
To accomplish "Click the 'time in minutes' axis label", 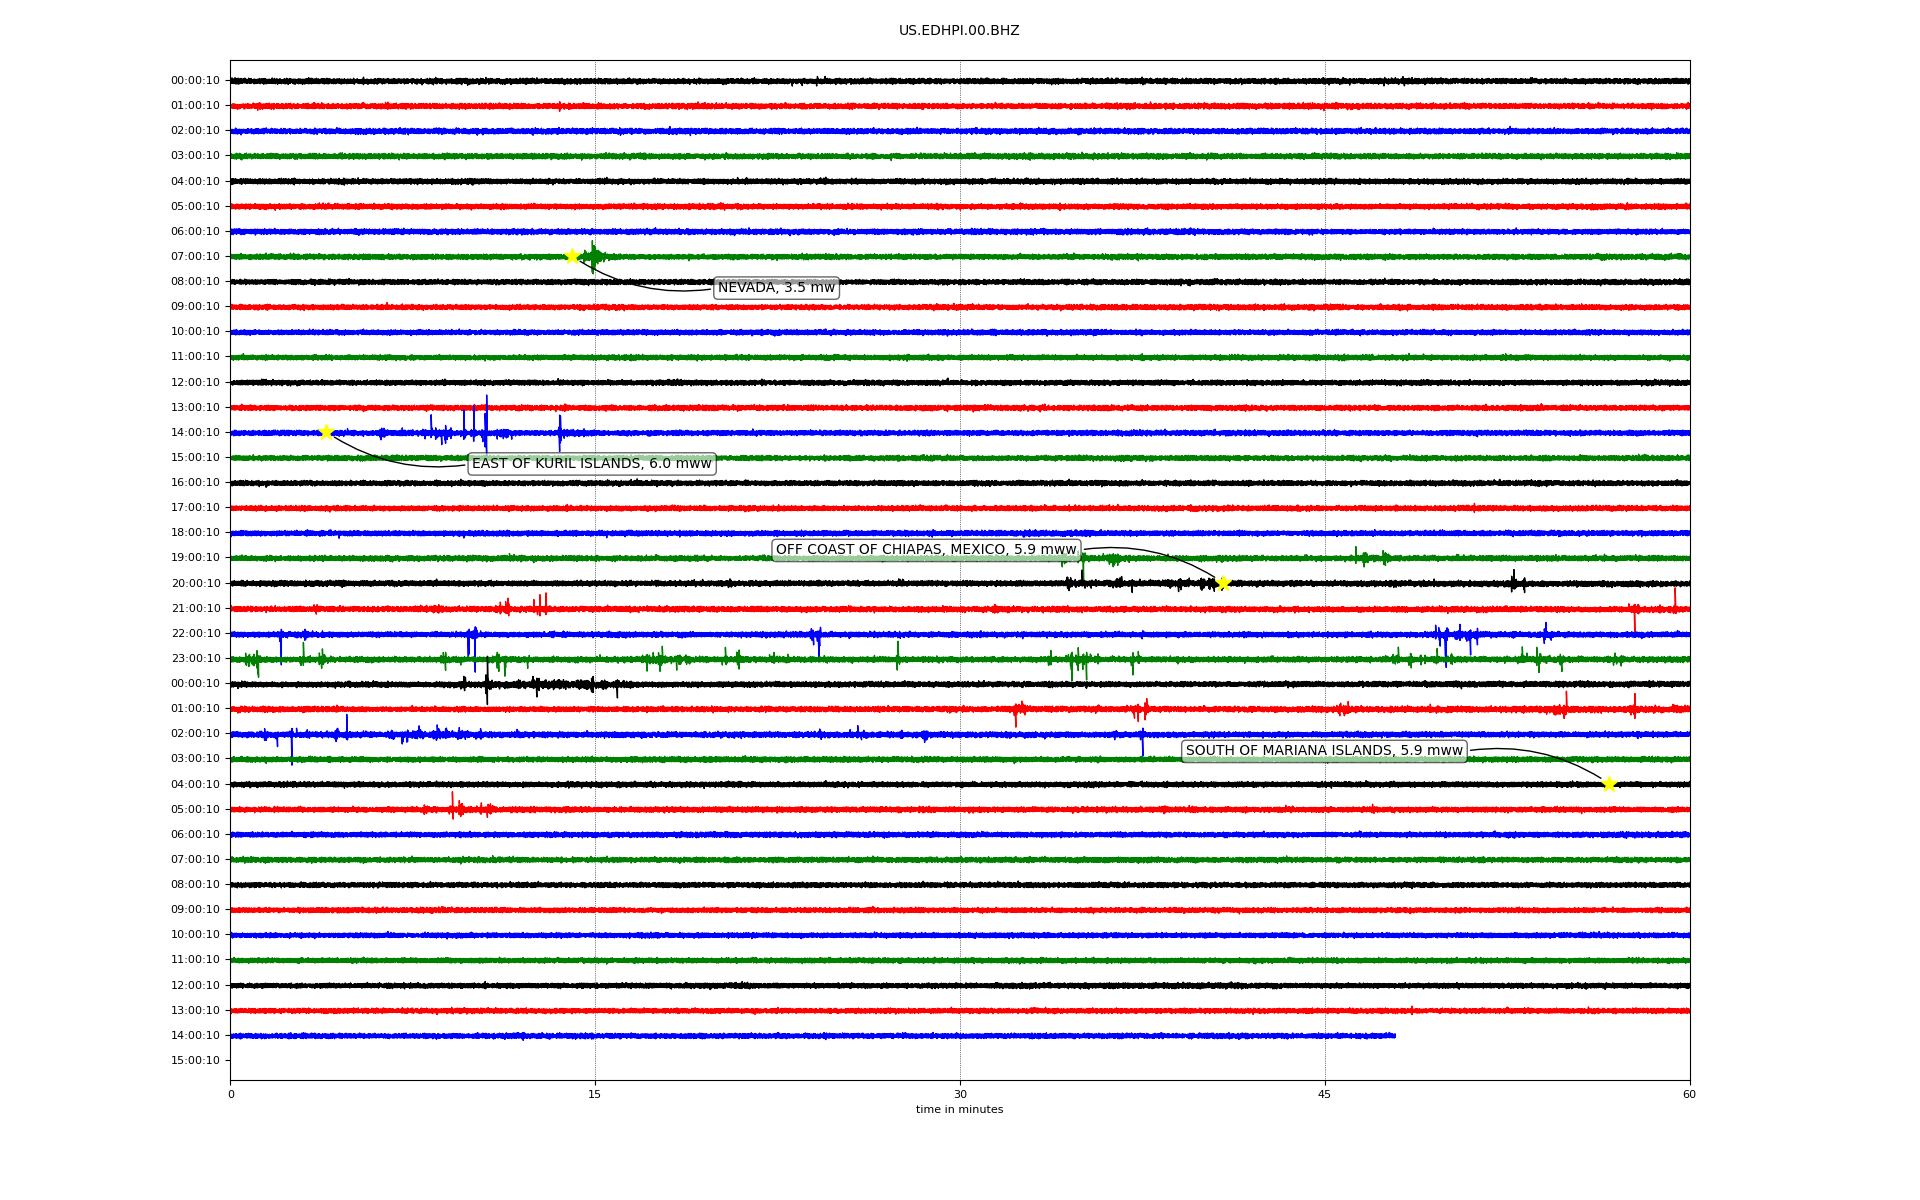I will (959, 1110).
